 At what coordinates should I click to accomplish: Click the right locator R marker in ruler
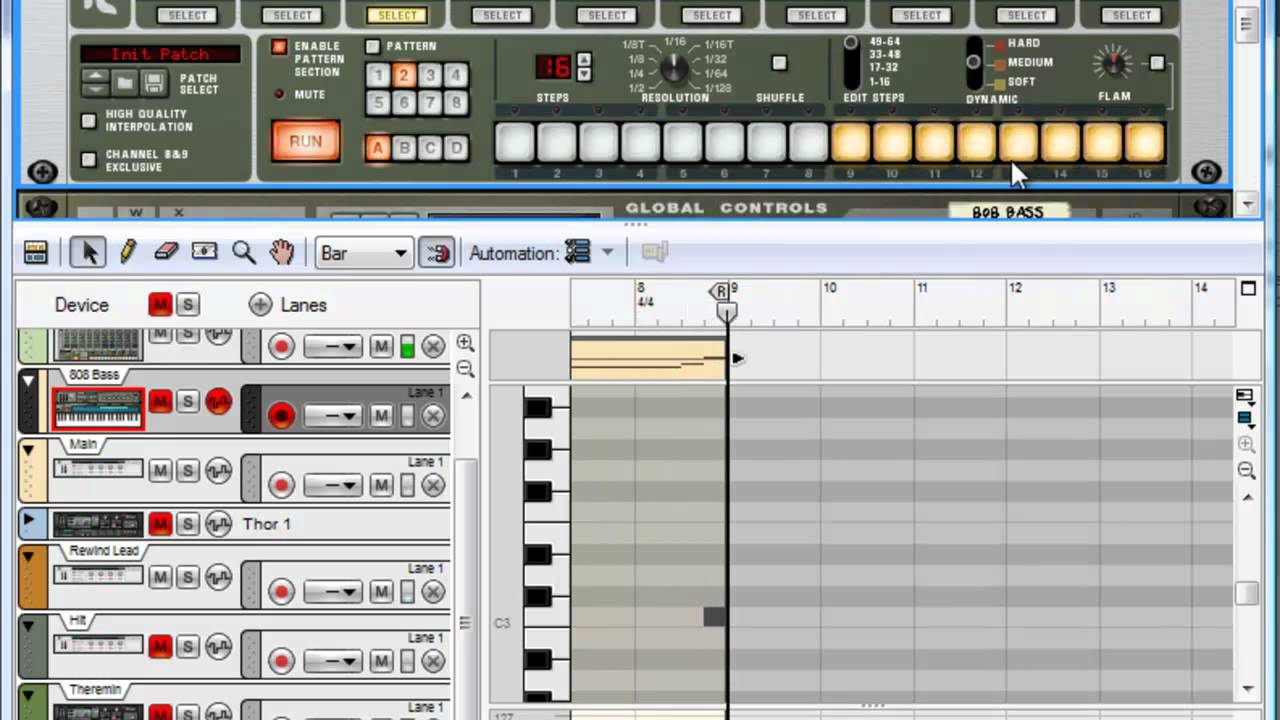pyautogui.click(x=720, y=291)
